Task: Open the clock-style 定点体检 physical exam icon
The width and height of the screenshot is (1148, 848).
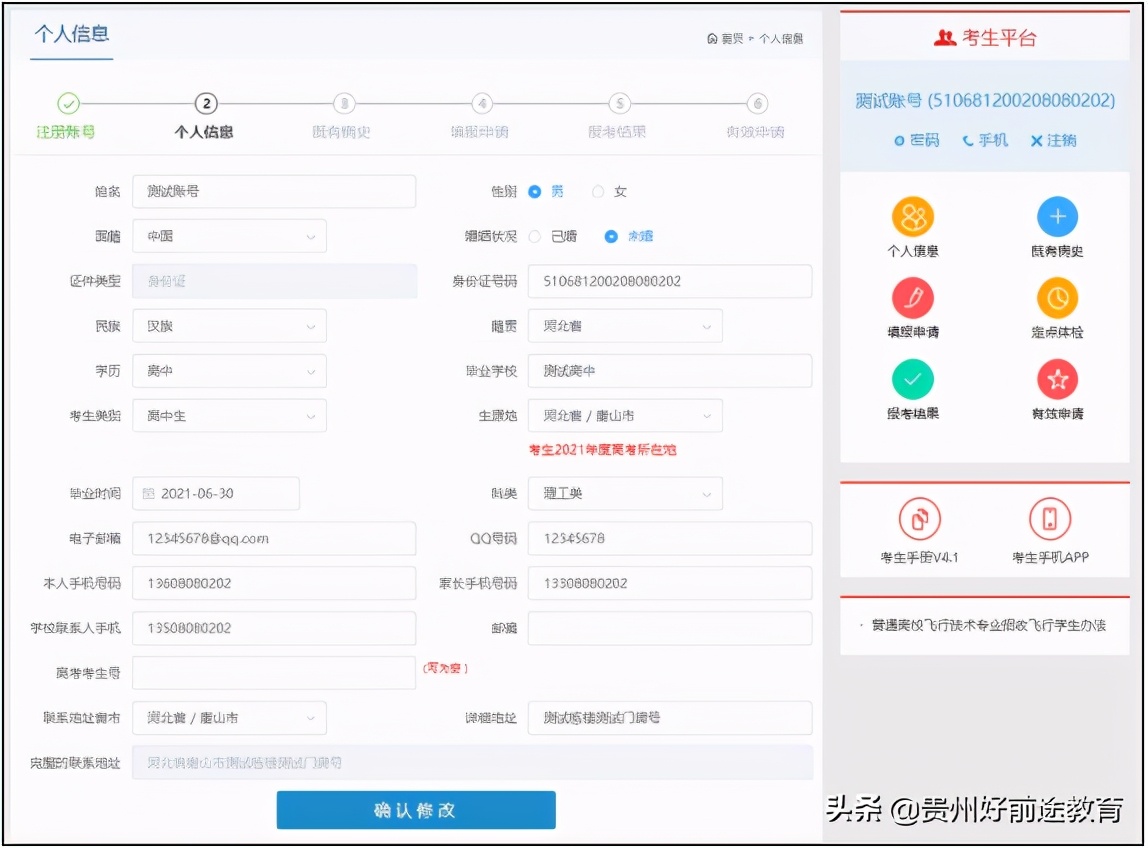Action: pos(1059,298)
